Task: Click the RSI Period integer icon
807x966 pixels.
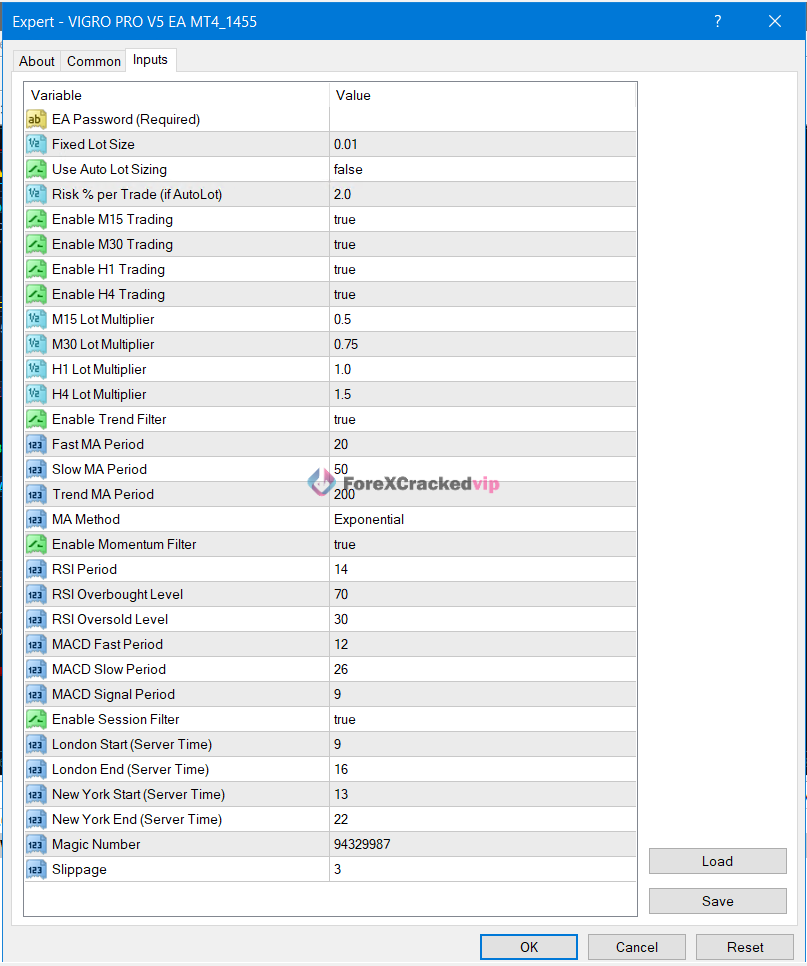Action: [36, 570]
